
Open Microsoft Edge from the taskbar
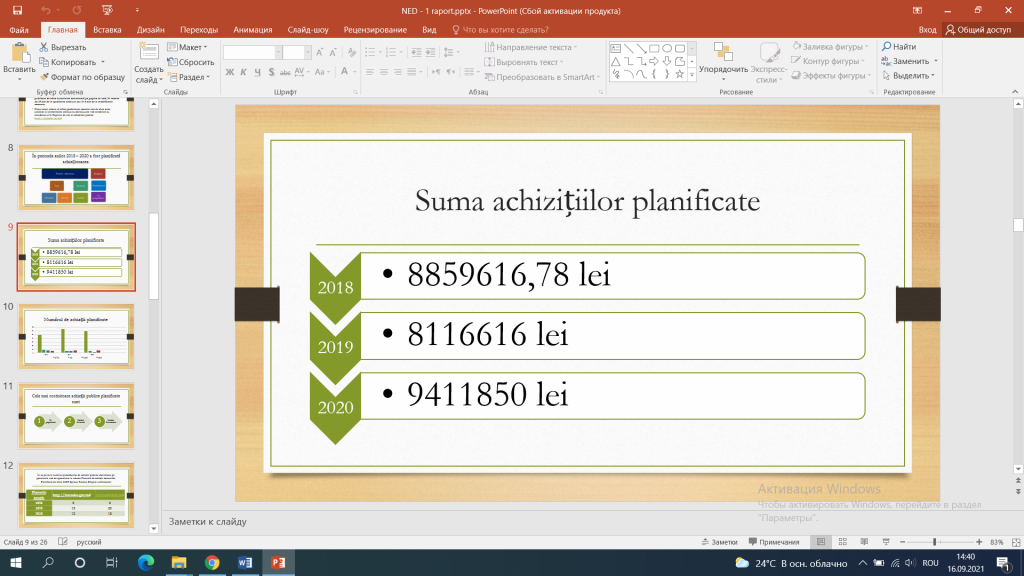click(146, 562)
